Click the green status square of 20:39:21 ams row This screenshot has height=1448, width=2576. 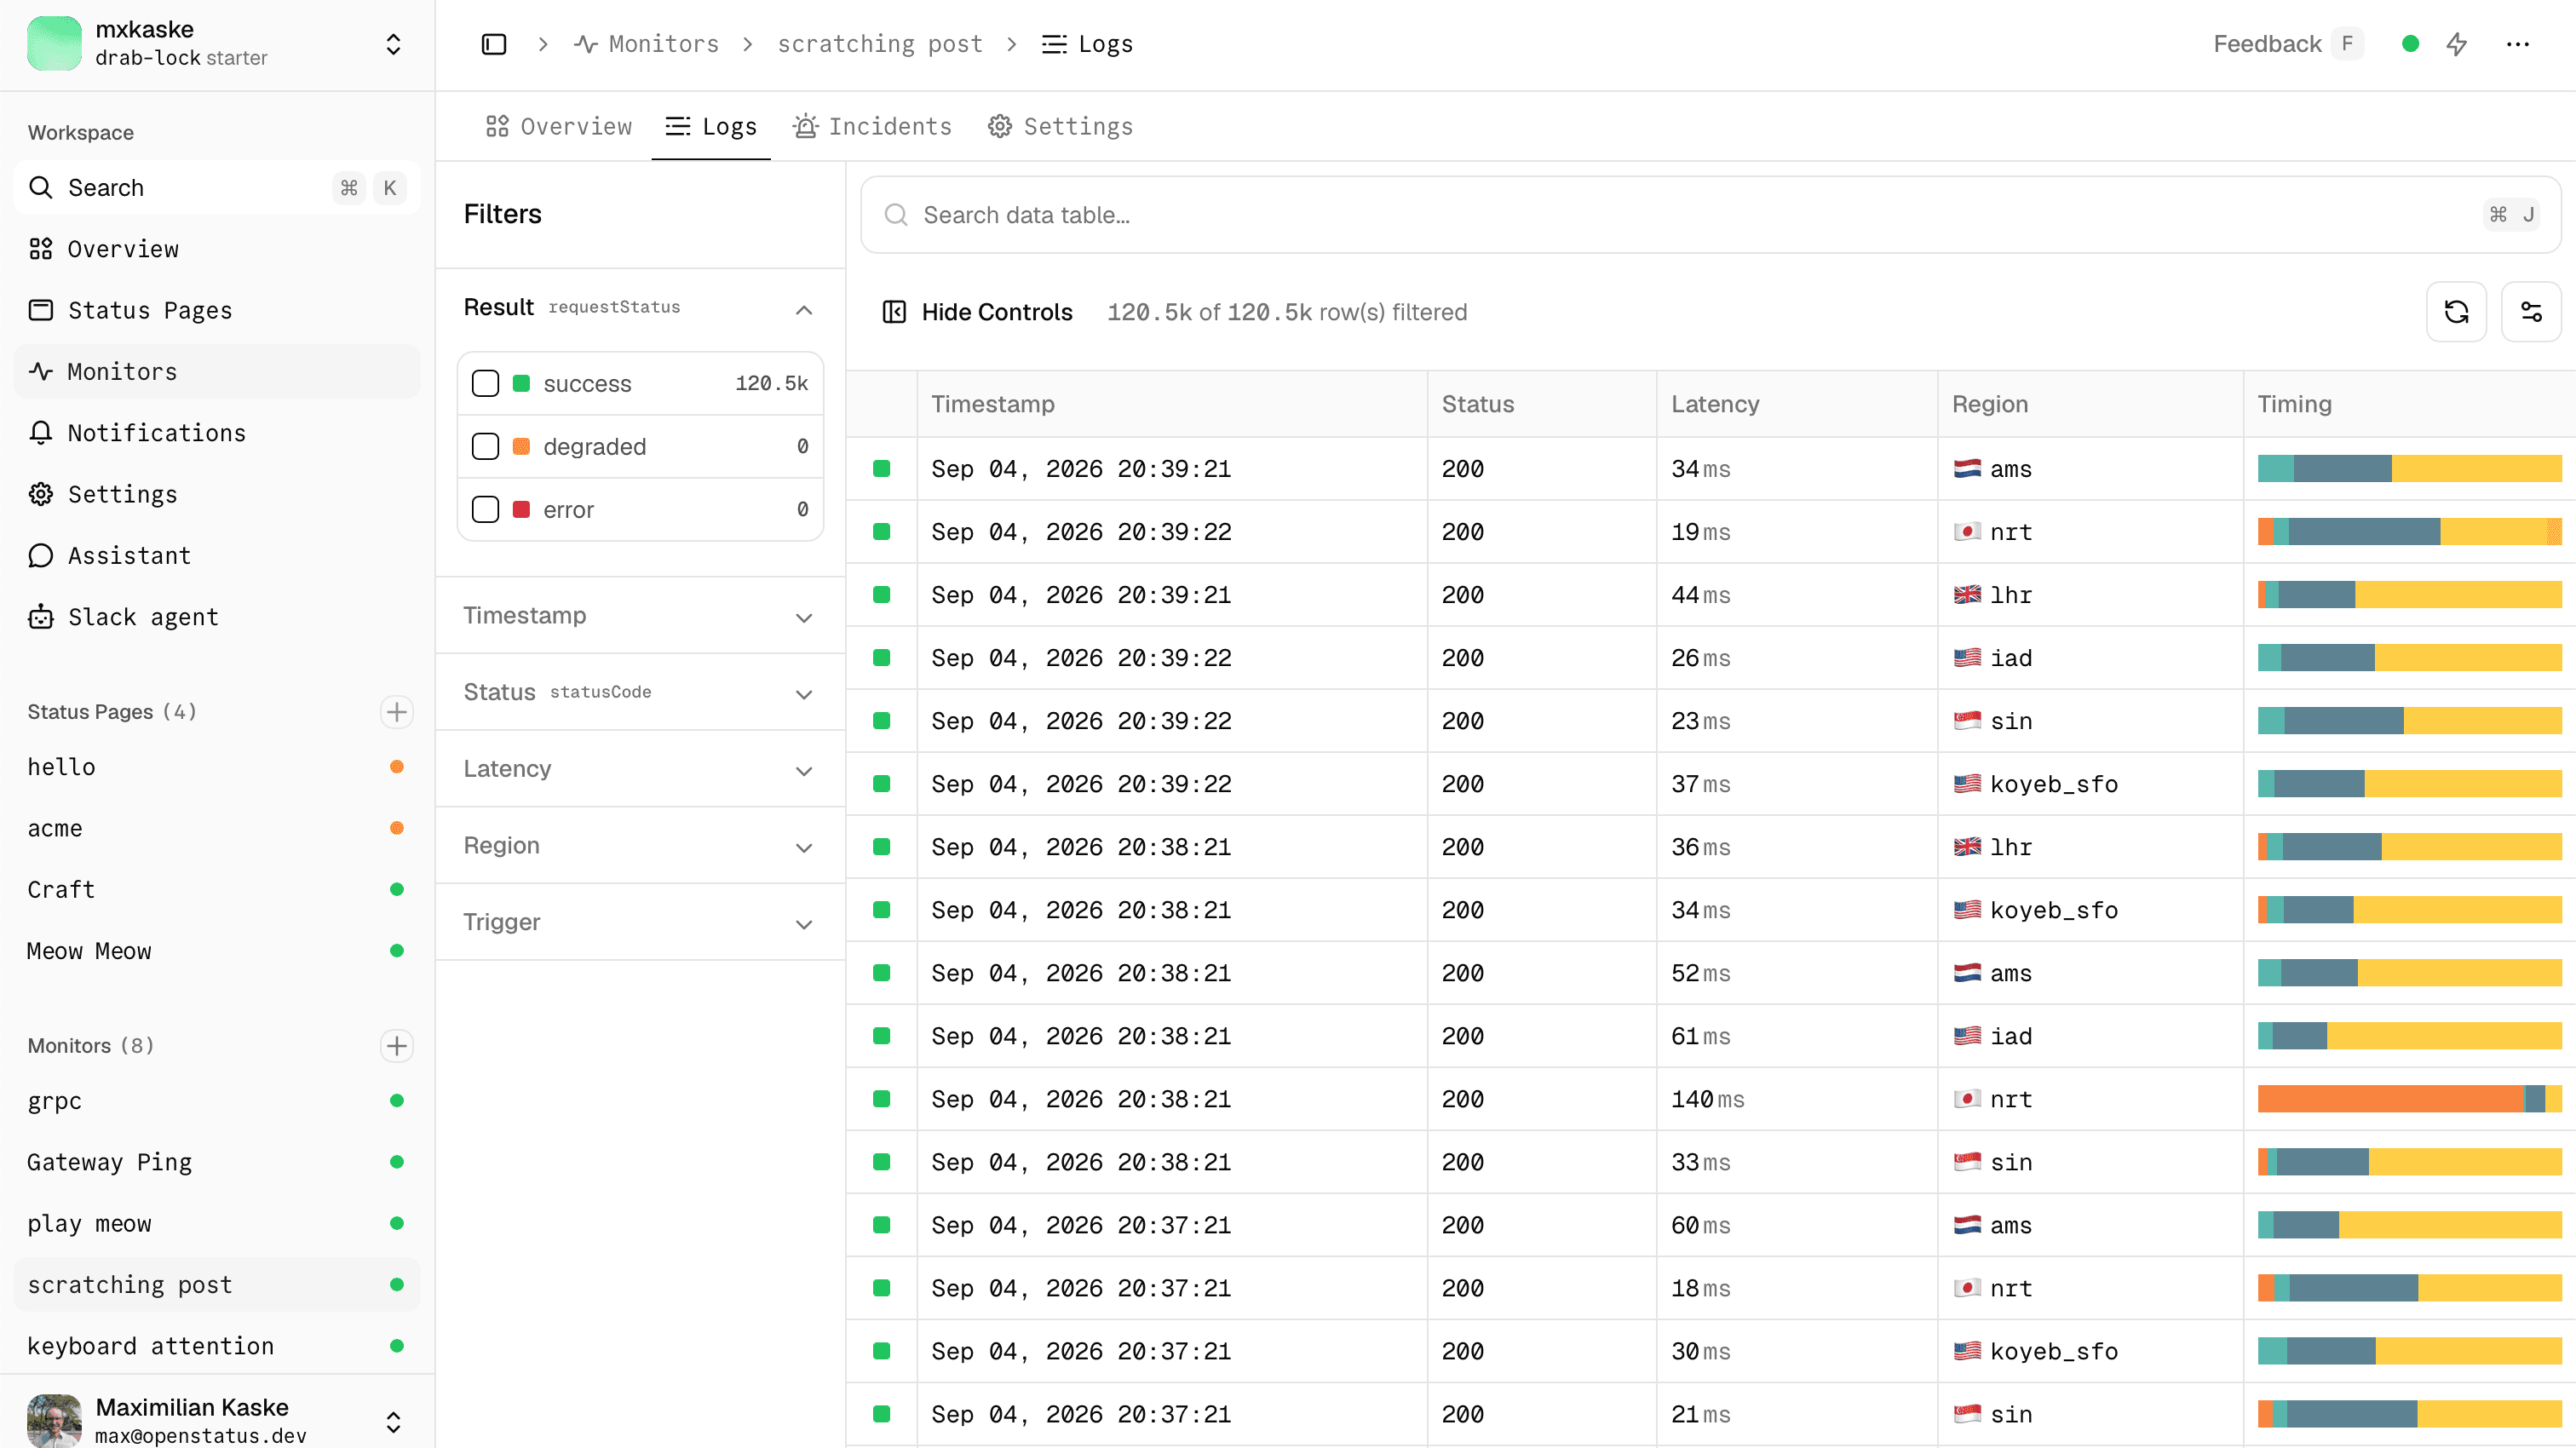pyautogui.click(x=881, y=469)
